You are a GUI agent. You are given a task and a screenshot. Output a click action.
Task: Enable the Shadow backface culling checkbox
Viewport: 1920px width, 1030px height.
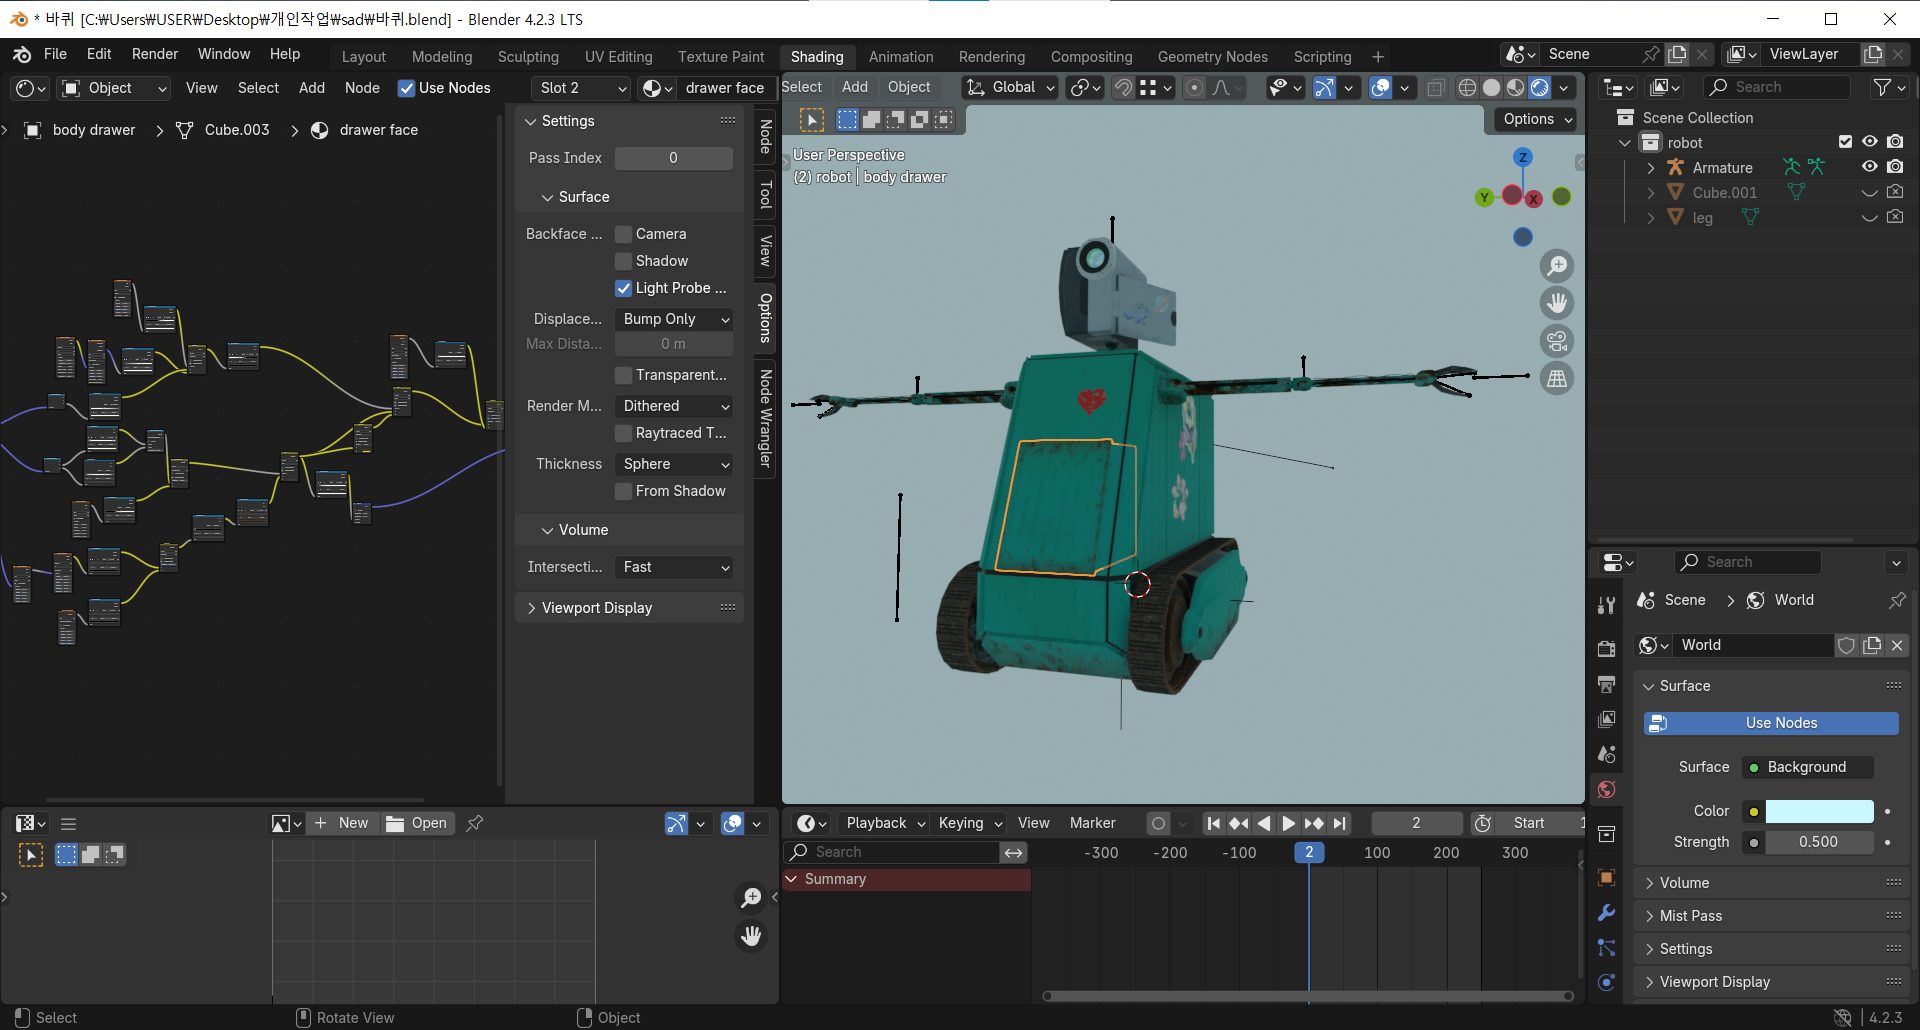point(624,261)
